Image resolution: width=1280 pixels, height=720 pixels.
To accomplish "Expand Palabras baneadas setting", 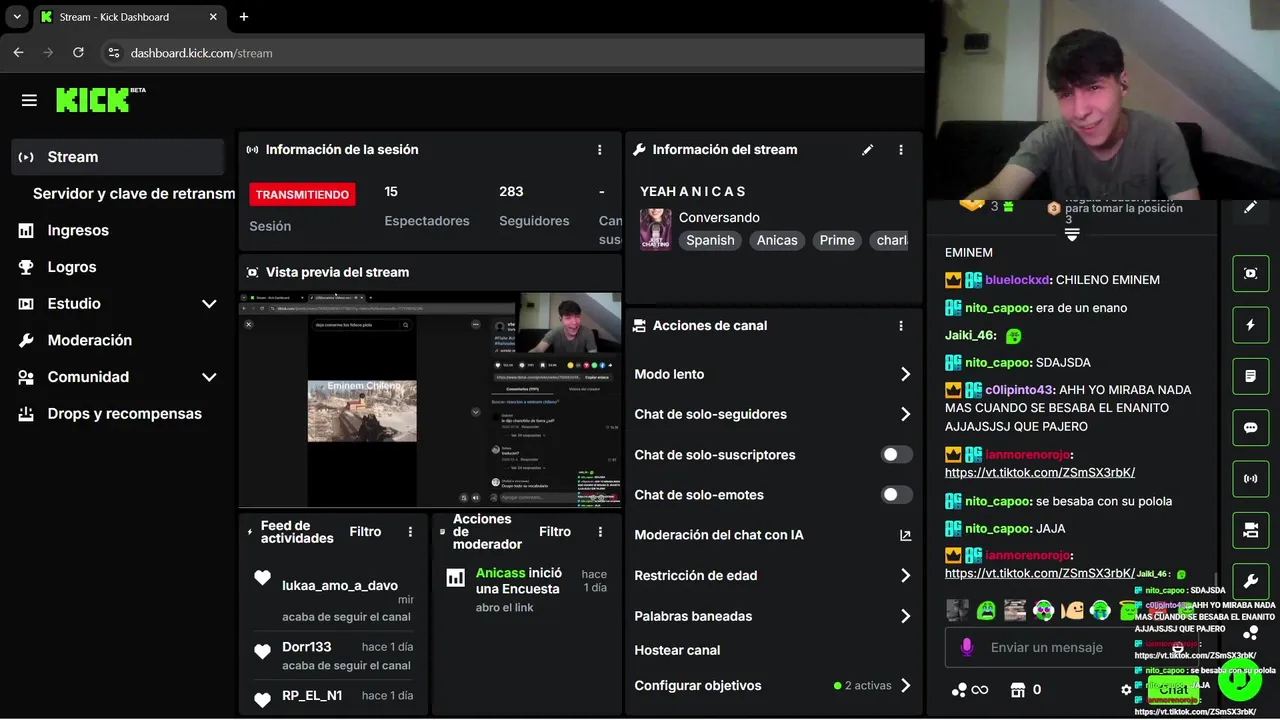I will [x=905, y=616].
